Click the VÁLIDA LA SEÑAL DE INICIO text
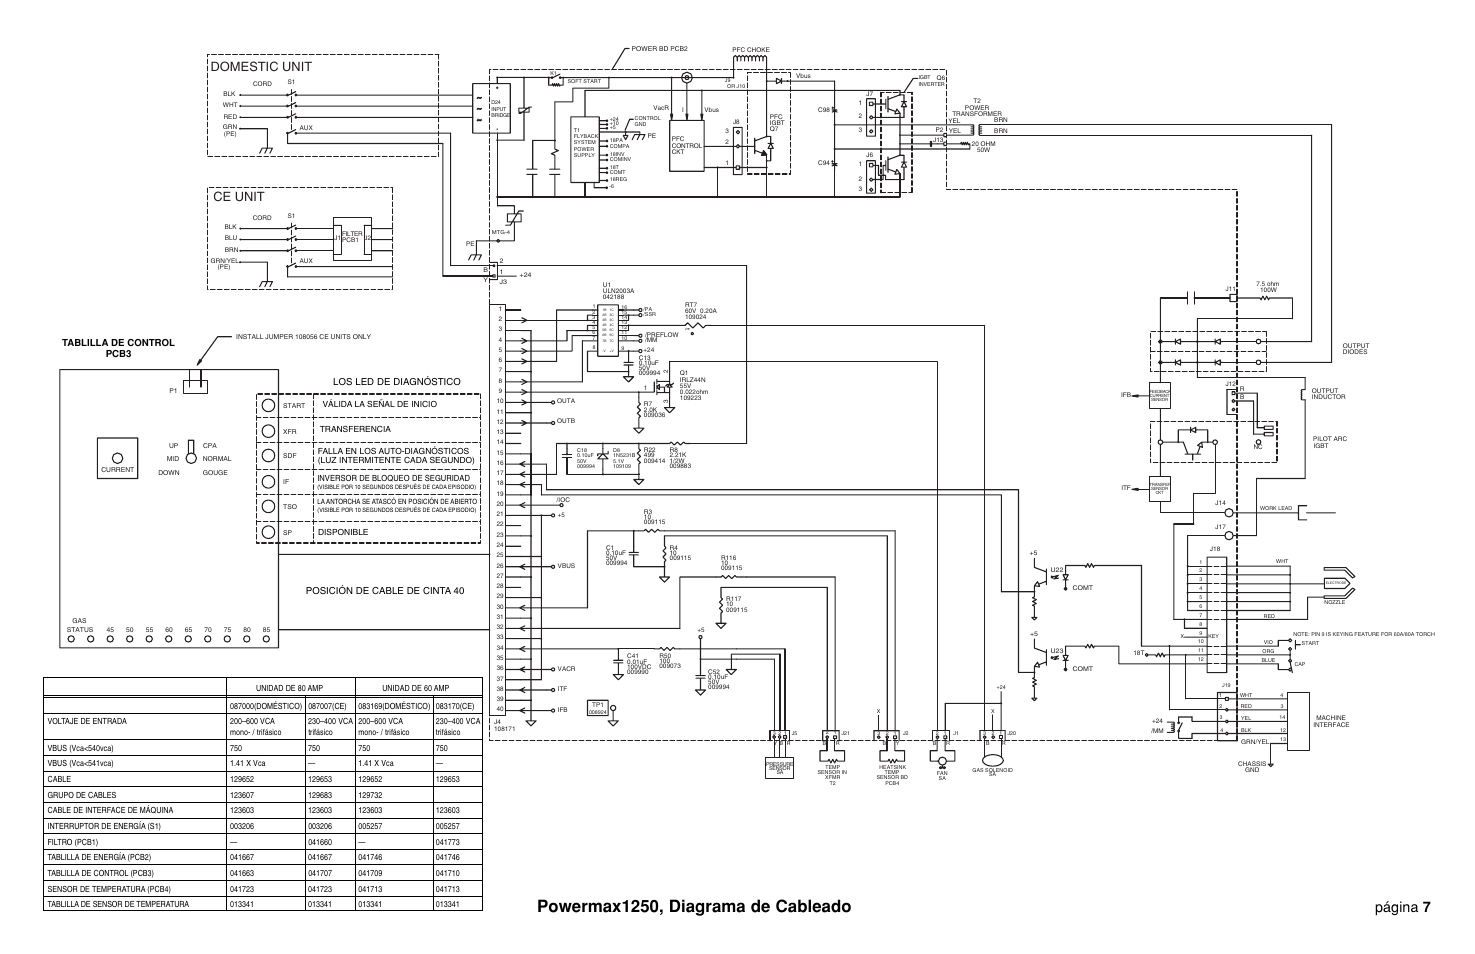The image size is (1475, 954). (x=378, y=404)
